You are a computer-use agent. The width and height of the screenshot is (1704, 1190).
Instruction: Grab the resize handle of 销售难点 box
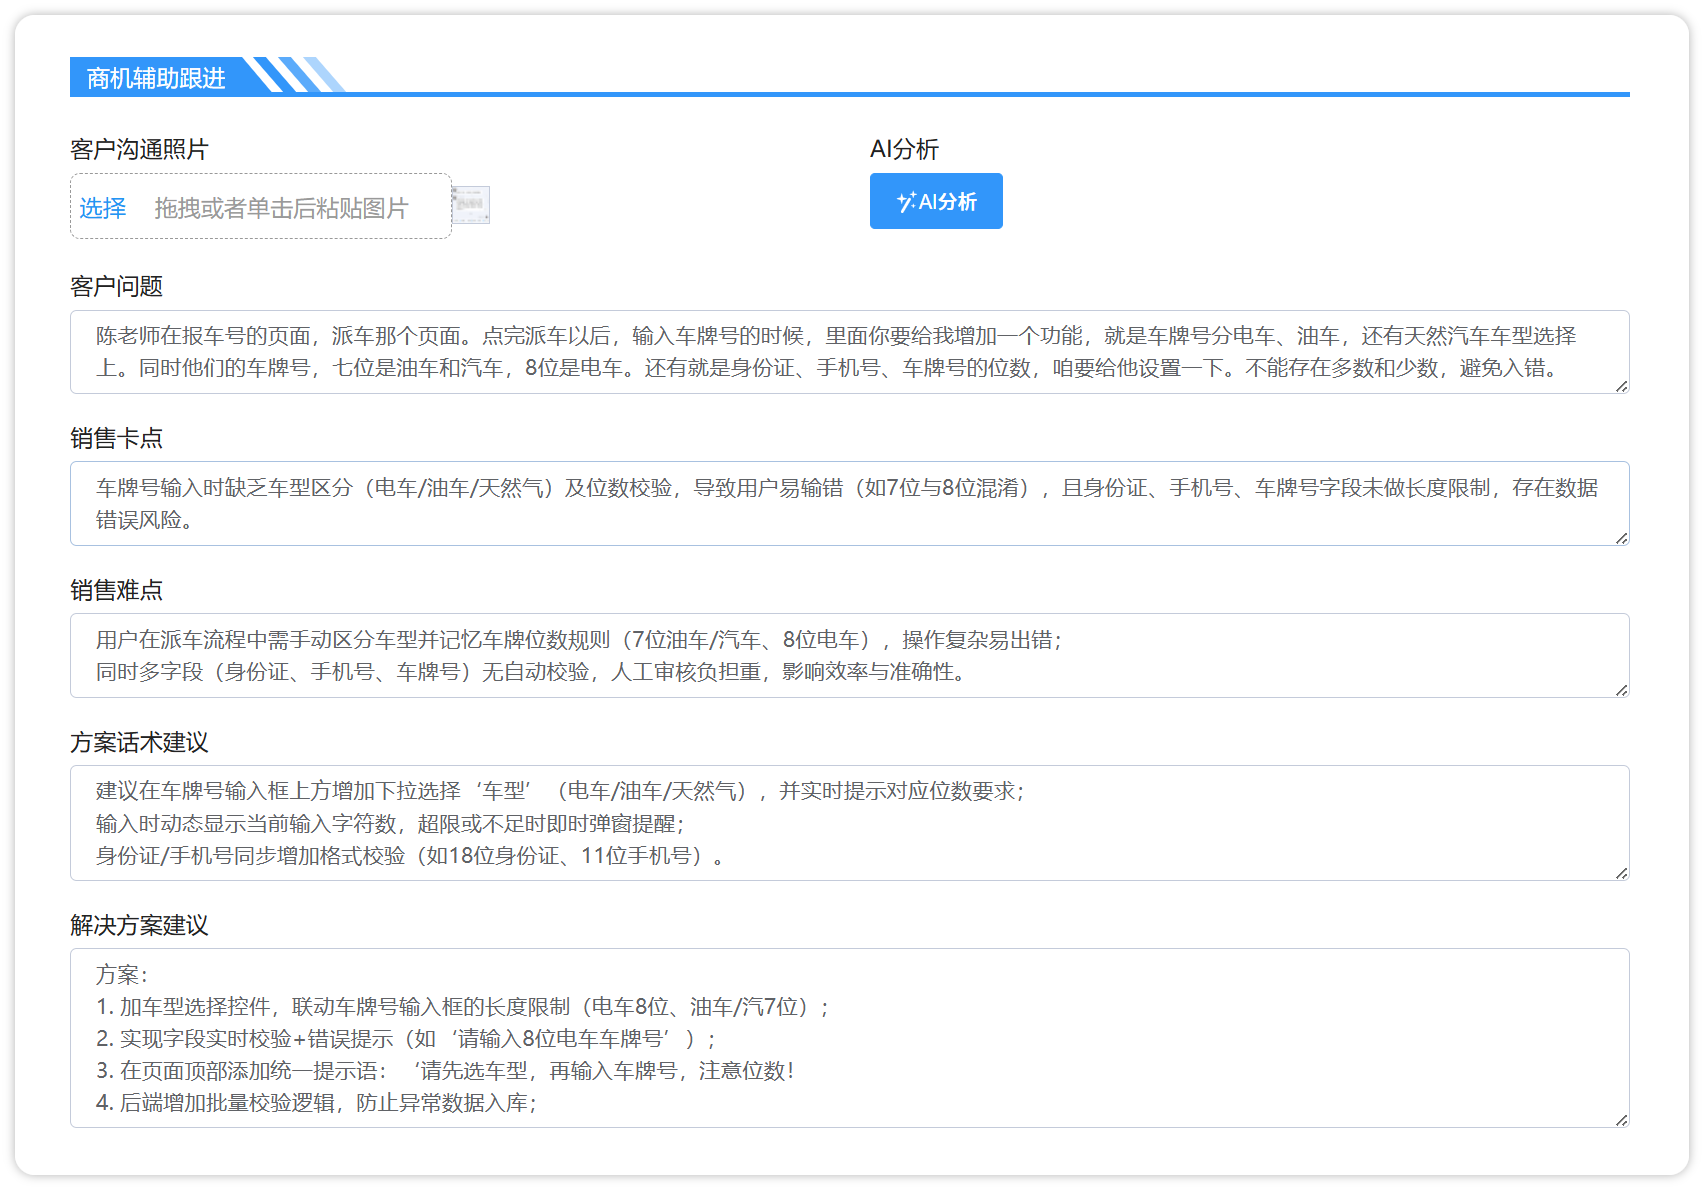(x=1621, y=690)
